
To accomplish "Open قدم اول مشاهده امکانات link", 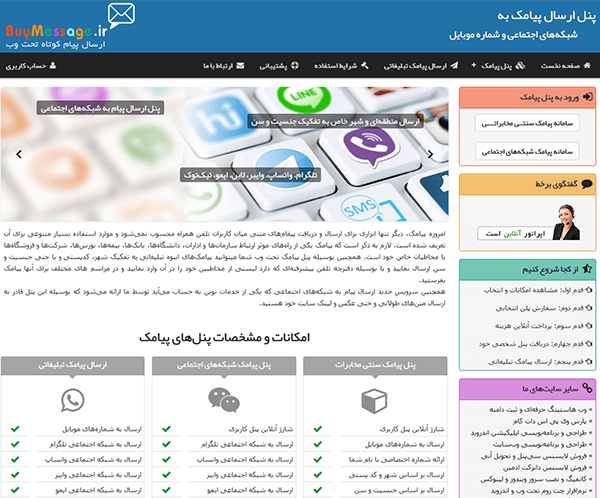I will (533, 290).
